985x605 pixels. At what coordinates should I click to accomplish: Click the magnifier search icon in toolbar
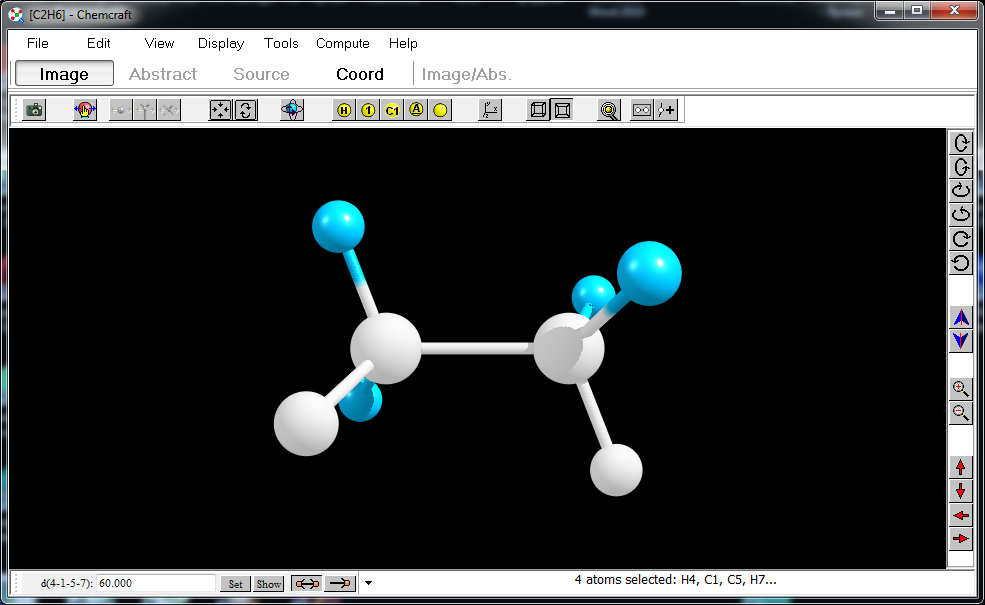point(609,110)
